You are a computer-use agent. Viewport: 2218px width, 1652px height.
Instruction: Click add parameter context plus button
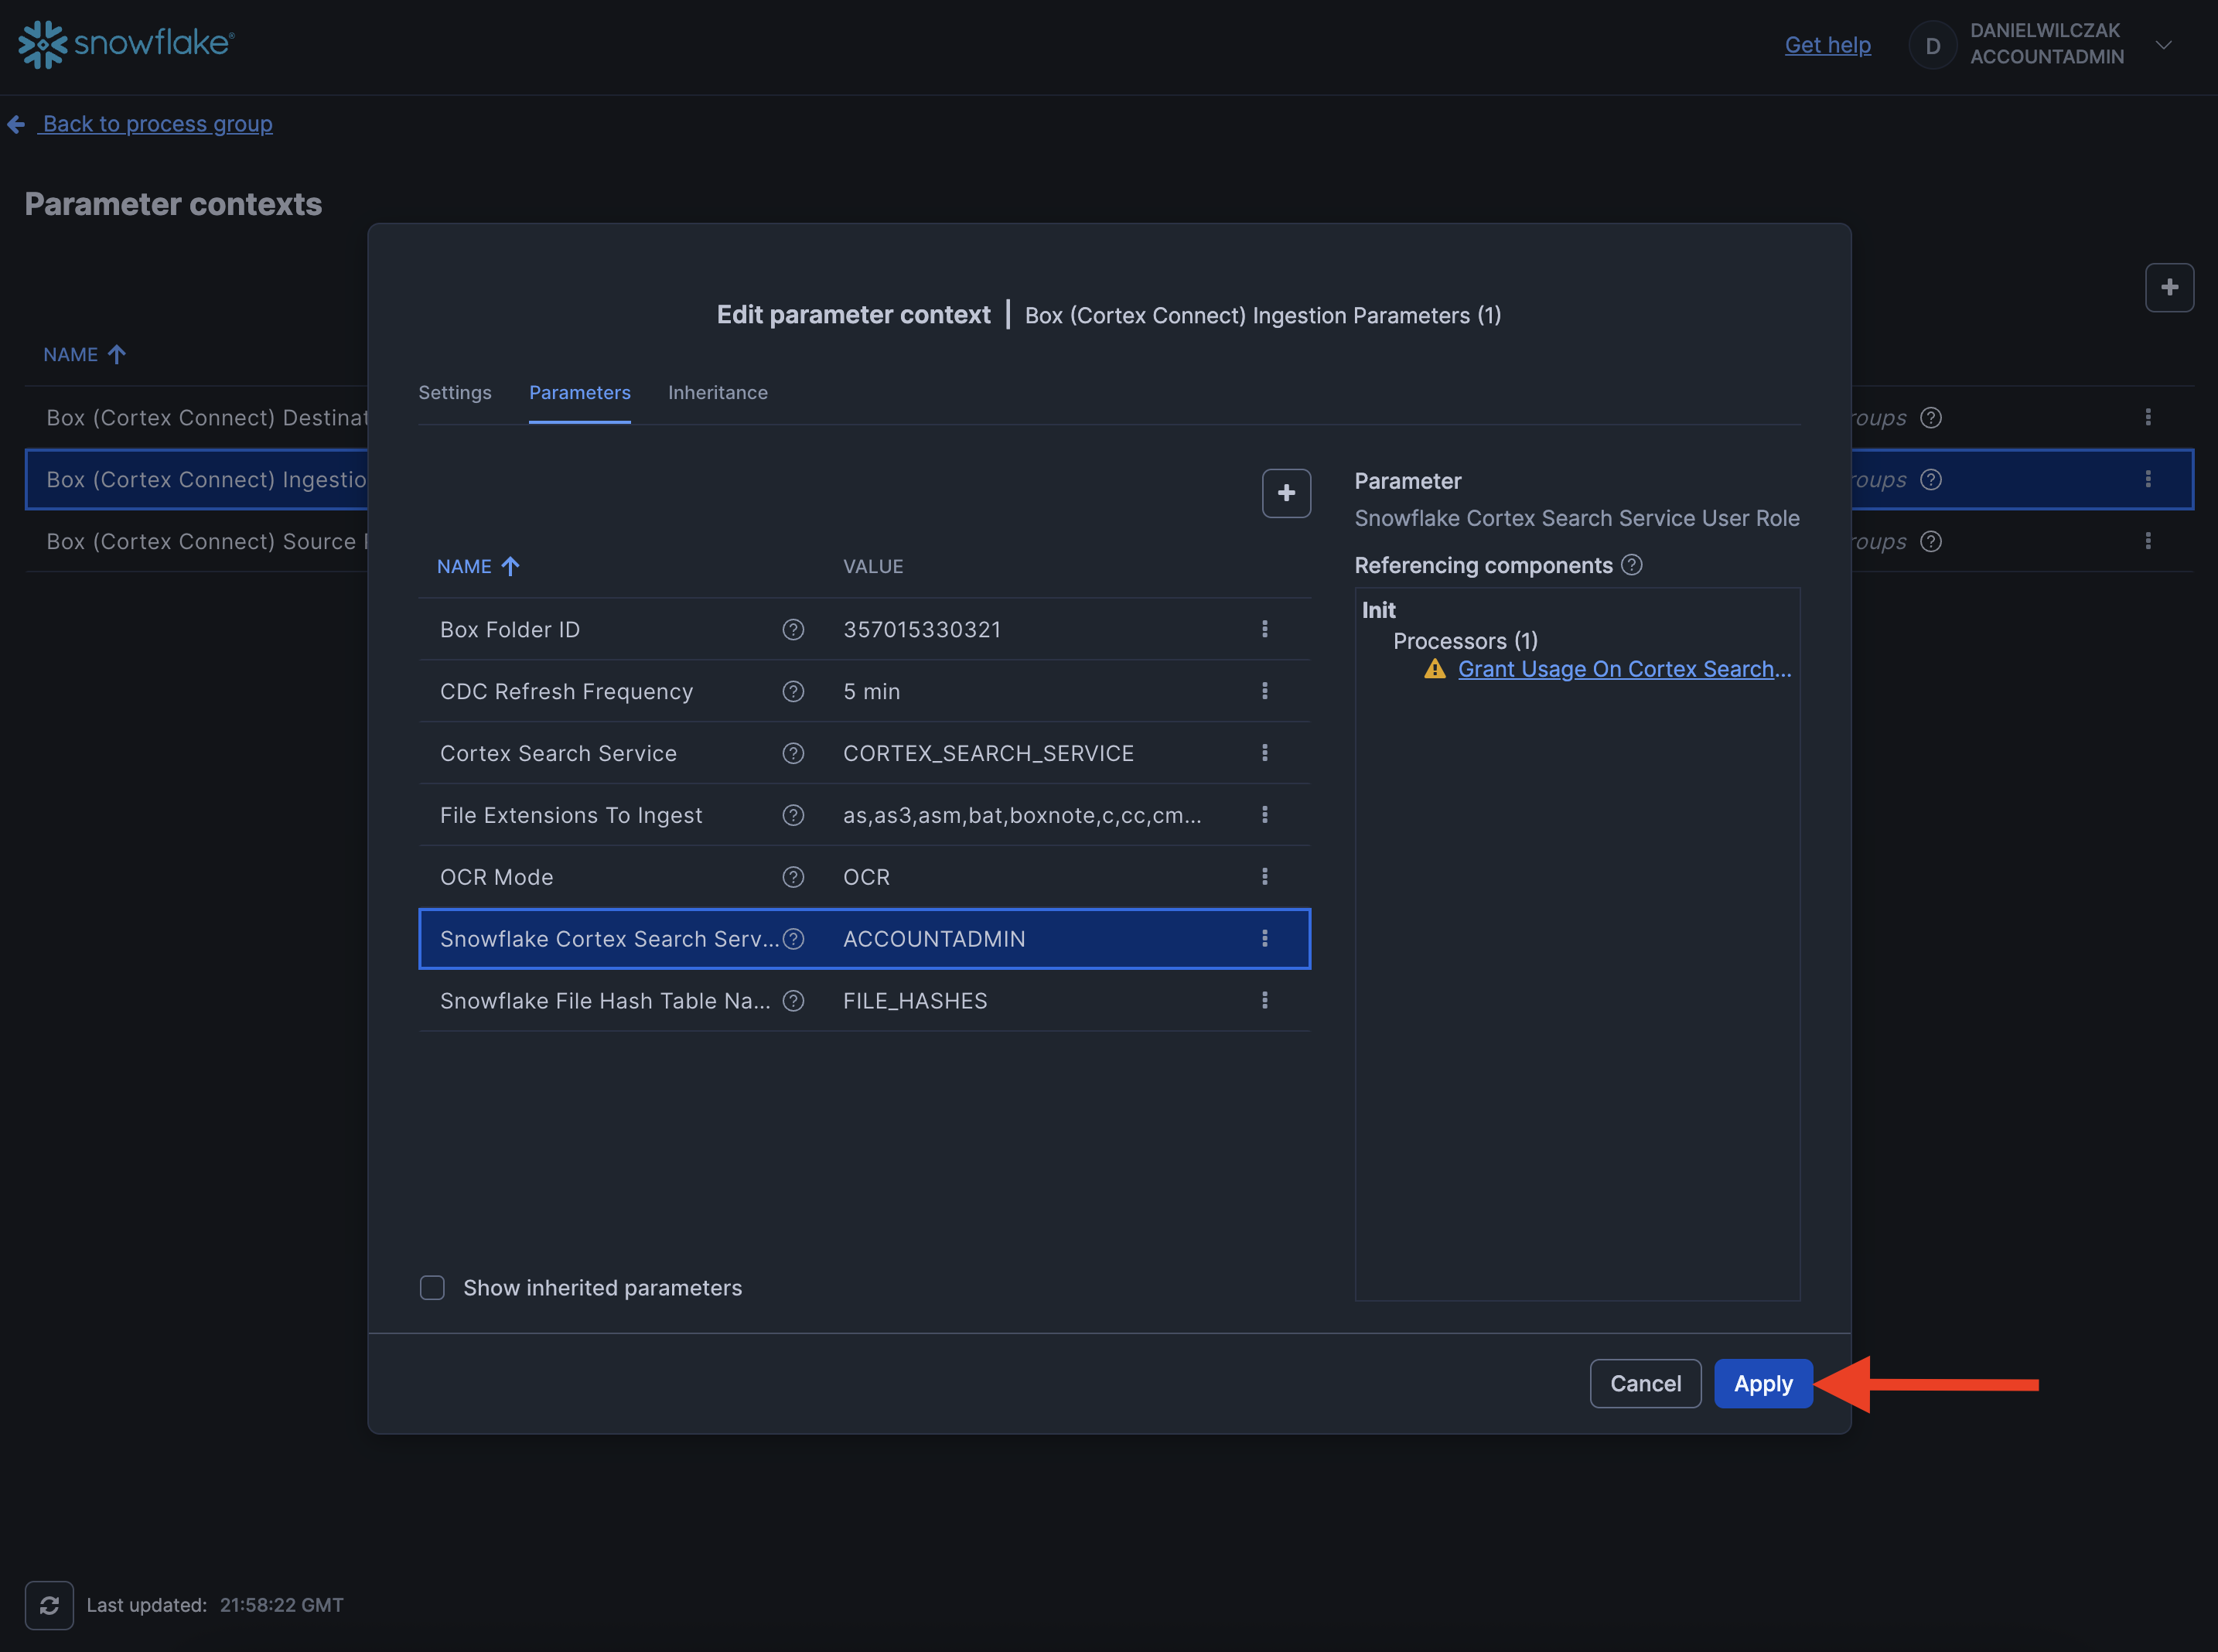tap(2168, 288)
